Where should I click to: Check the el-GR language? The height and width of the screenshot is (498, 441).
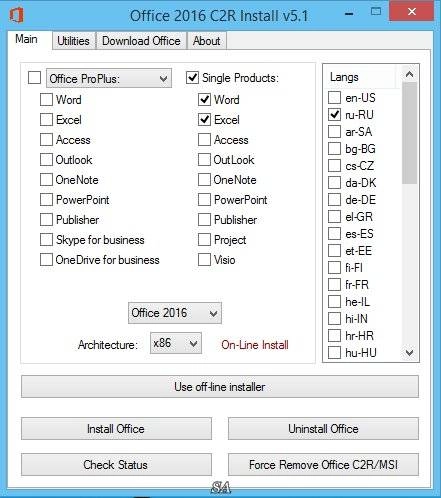click(334, 217)
